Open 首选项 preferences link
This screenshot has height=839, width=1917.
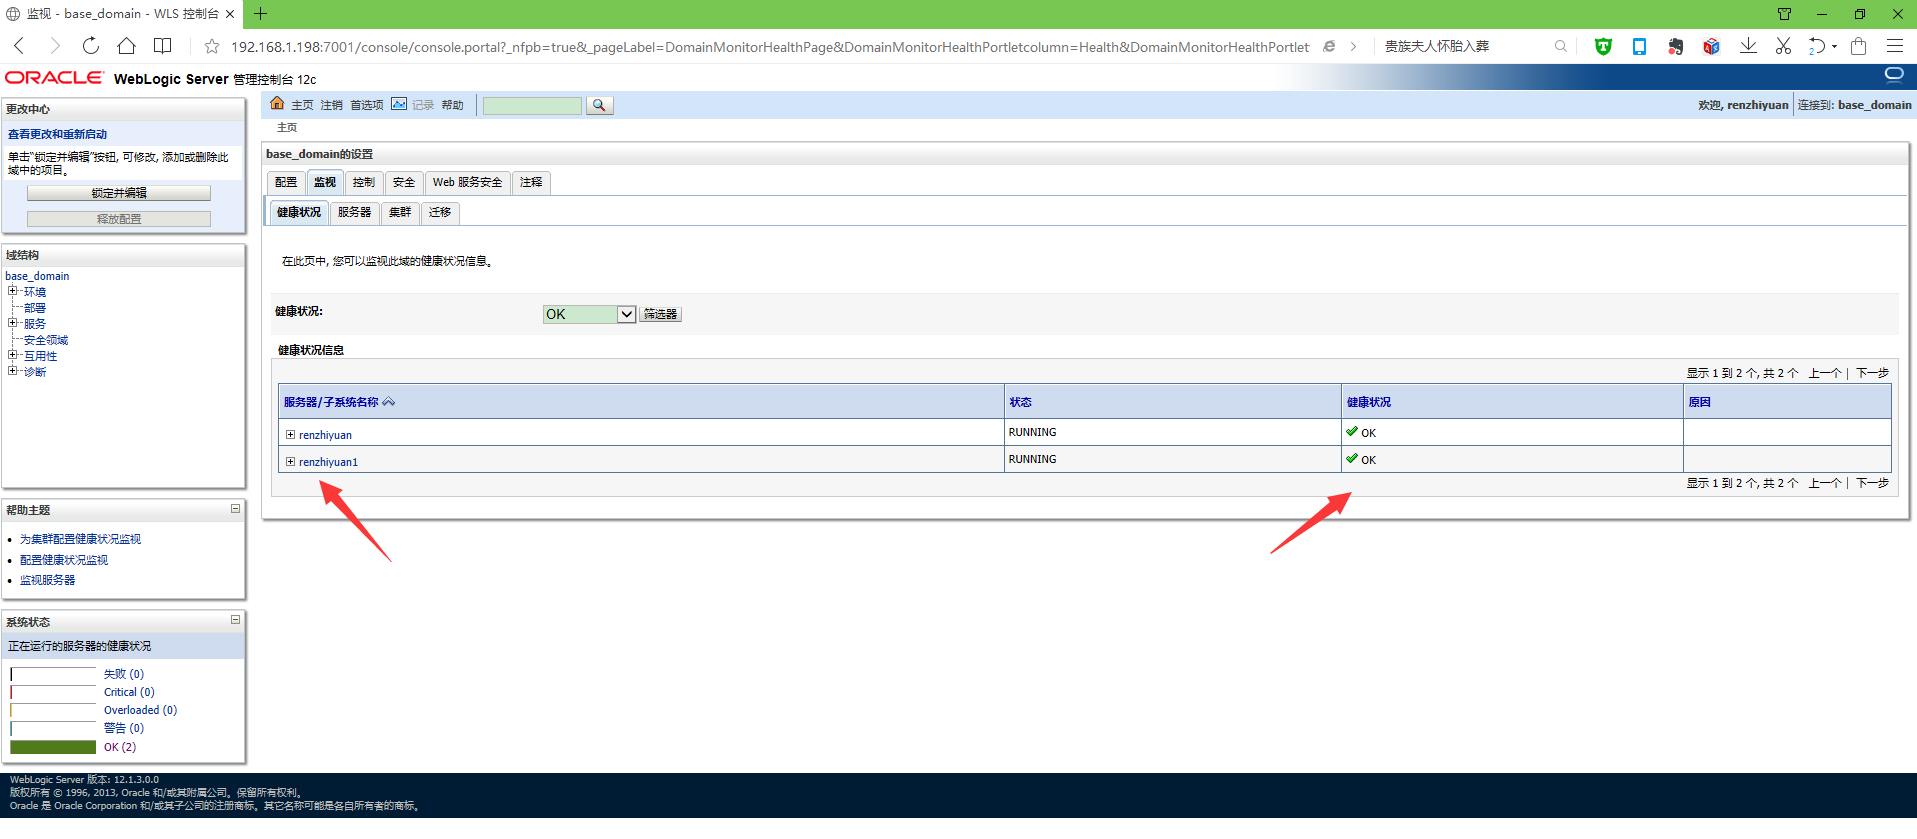pyautogui.click(x=367, y=105)
